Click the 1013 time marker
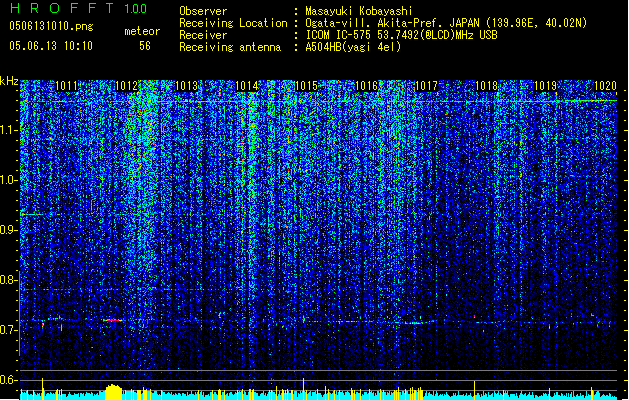Screen dimensions: 629x400 tap(187, 86)
